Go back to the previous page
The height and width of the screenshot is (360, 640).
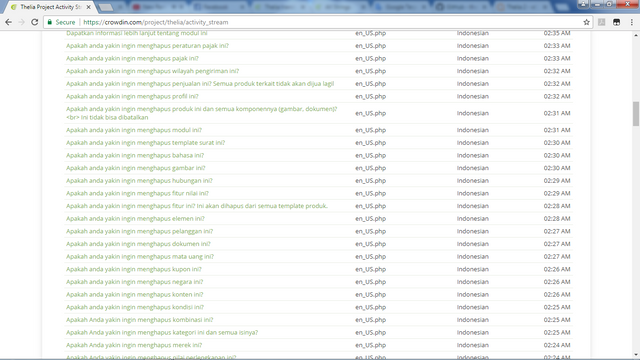8,22
